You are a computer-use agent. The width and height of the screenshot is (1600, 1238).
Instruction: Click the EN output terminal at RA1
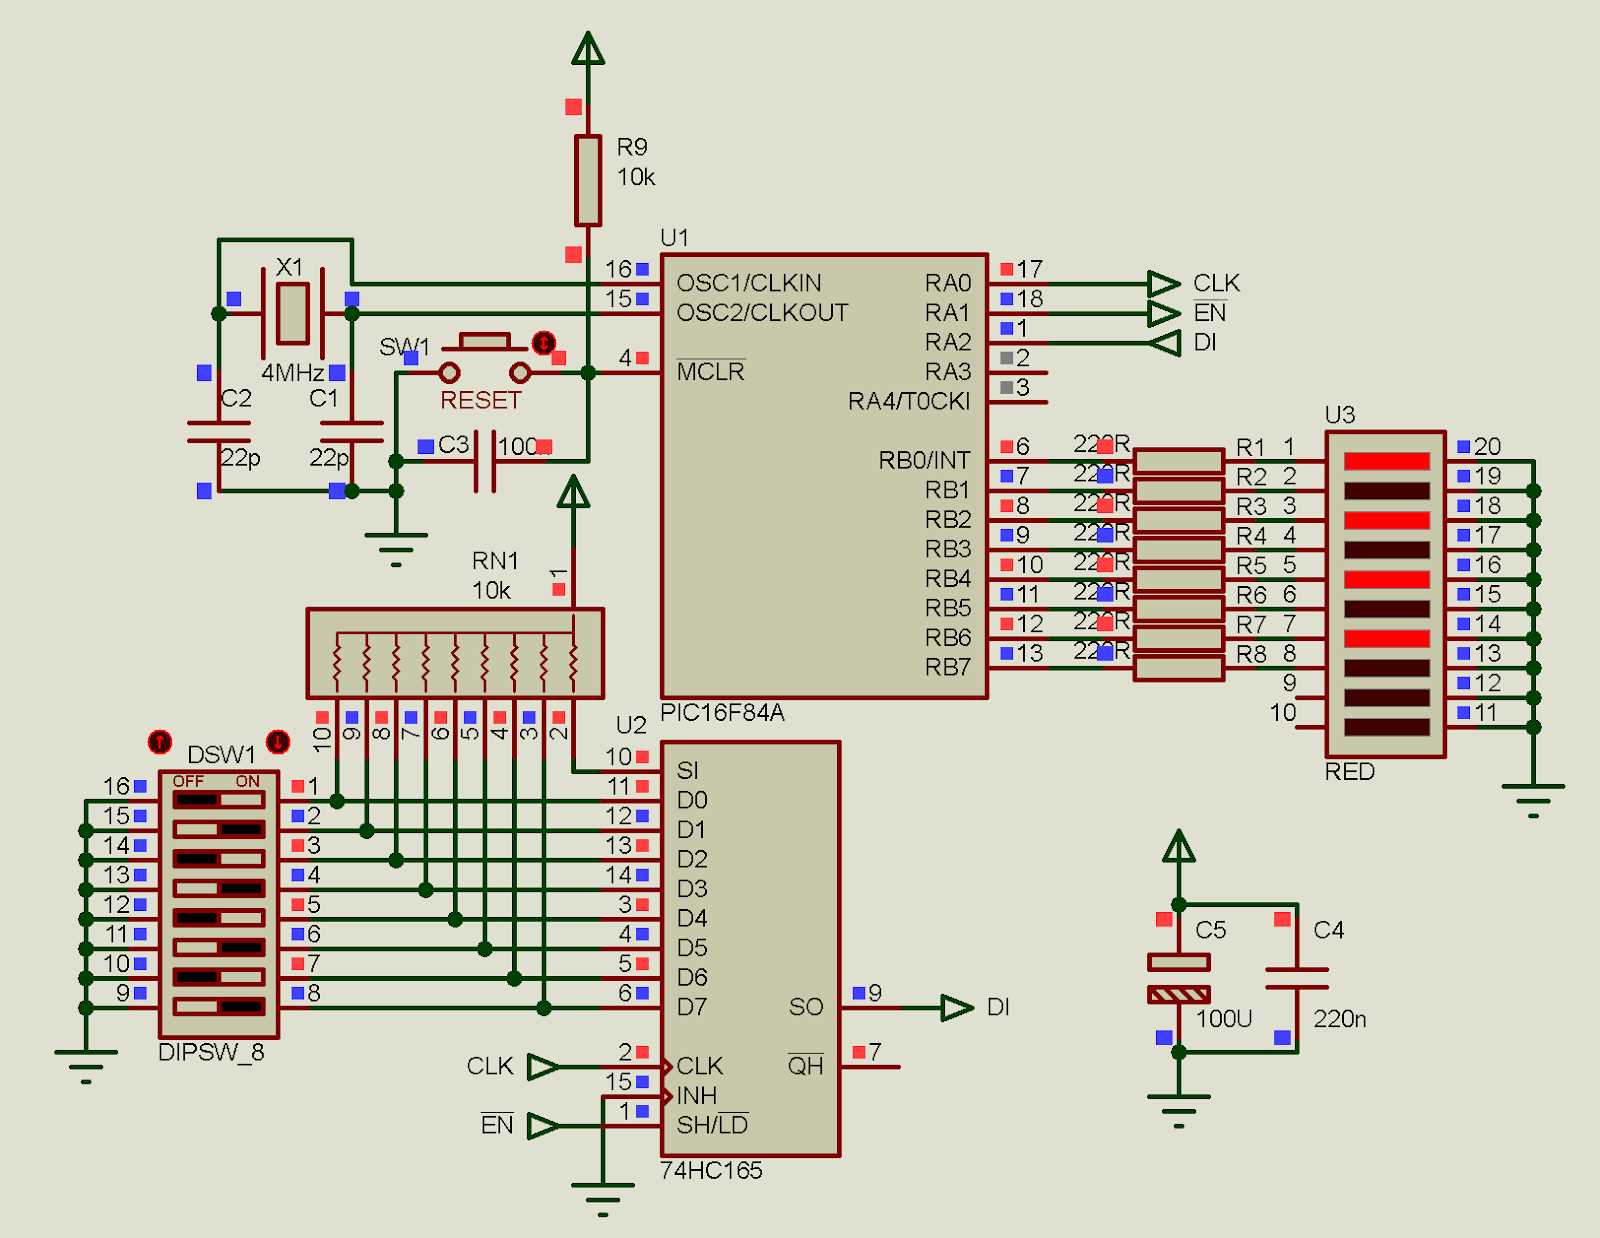[x=1164, y=313]
